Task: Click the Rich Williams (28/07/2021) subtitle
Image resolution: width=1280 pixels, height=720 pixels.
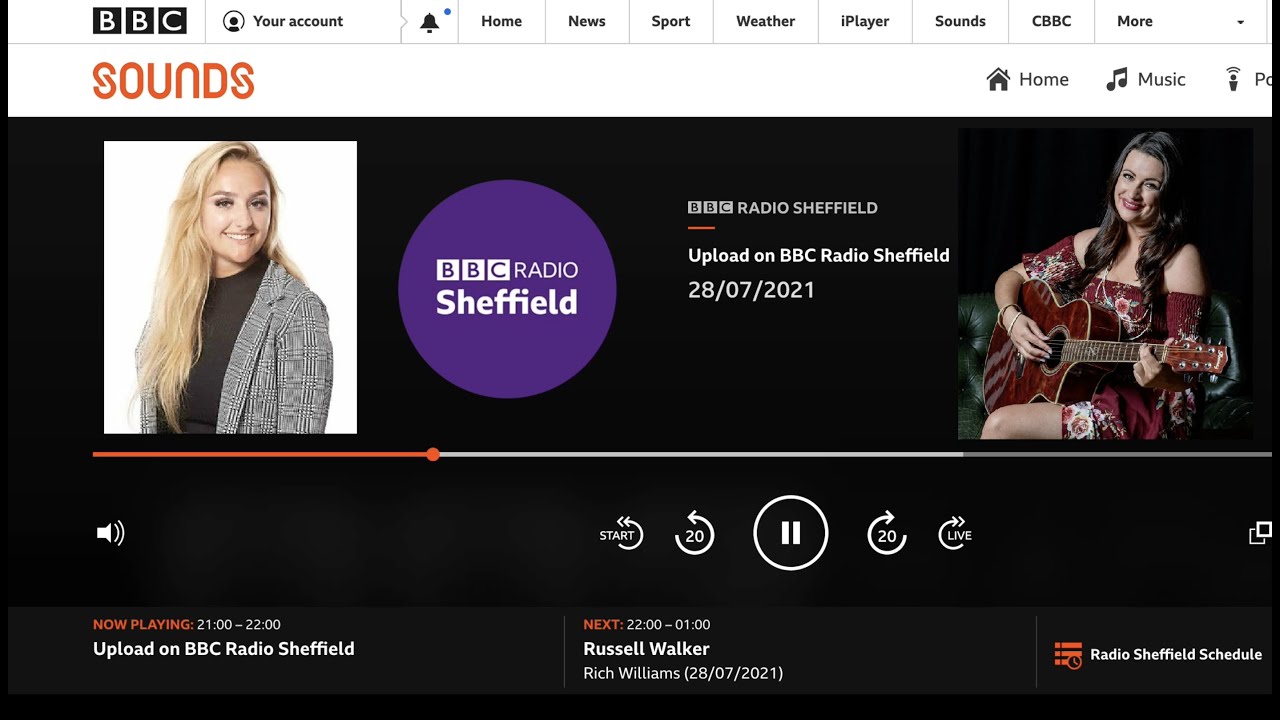Action: point(683,673)
